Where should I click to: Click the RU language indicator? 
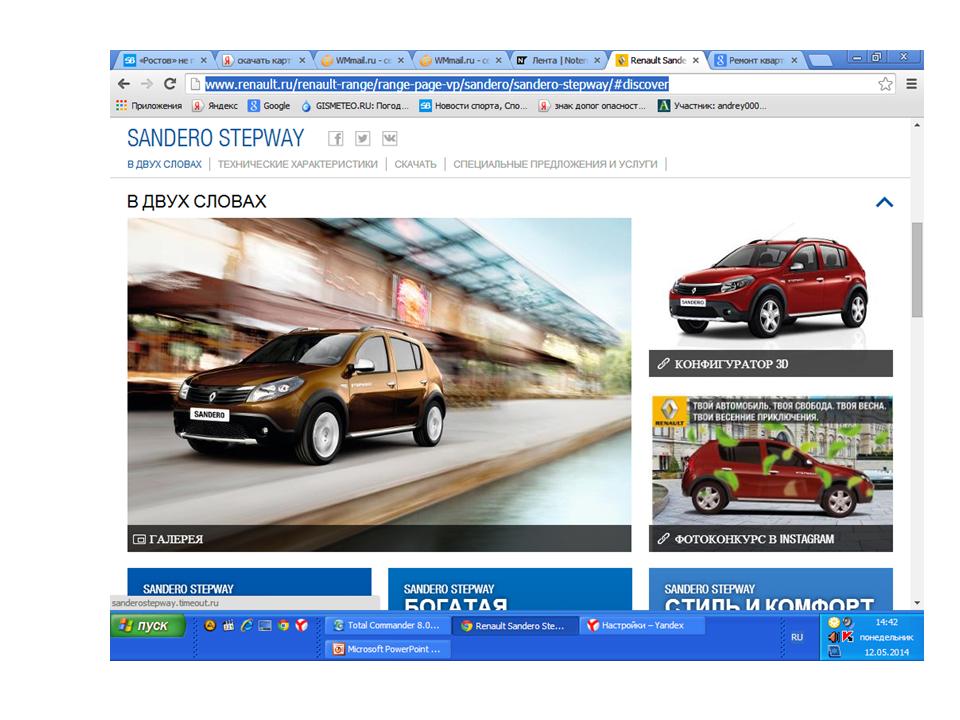797,637
